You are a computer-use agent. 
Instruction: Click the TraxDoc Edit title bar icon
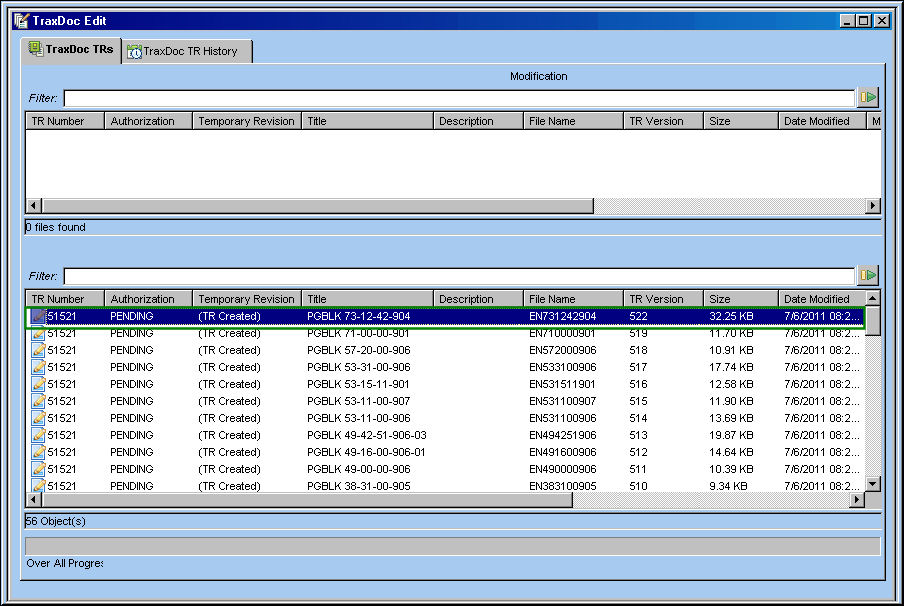(21, 21)
